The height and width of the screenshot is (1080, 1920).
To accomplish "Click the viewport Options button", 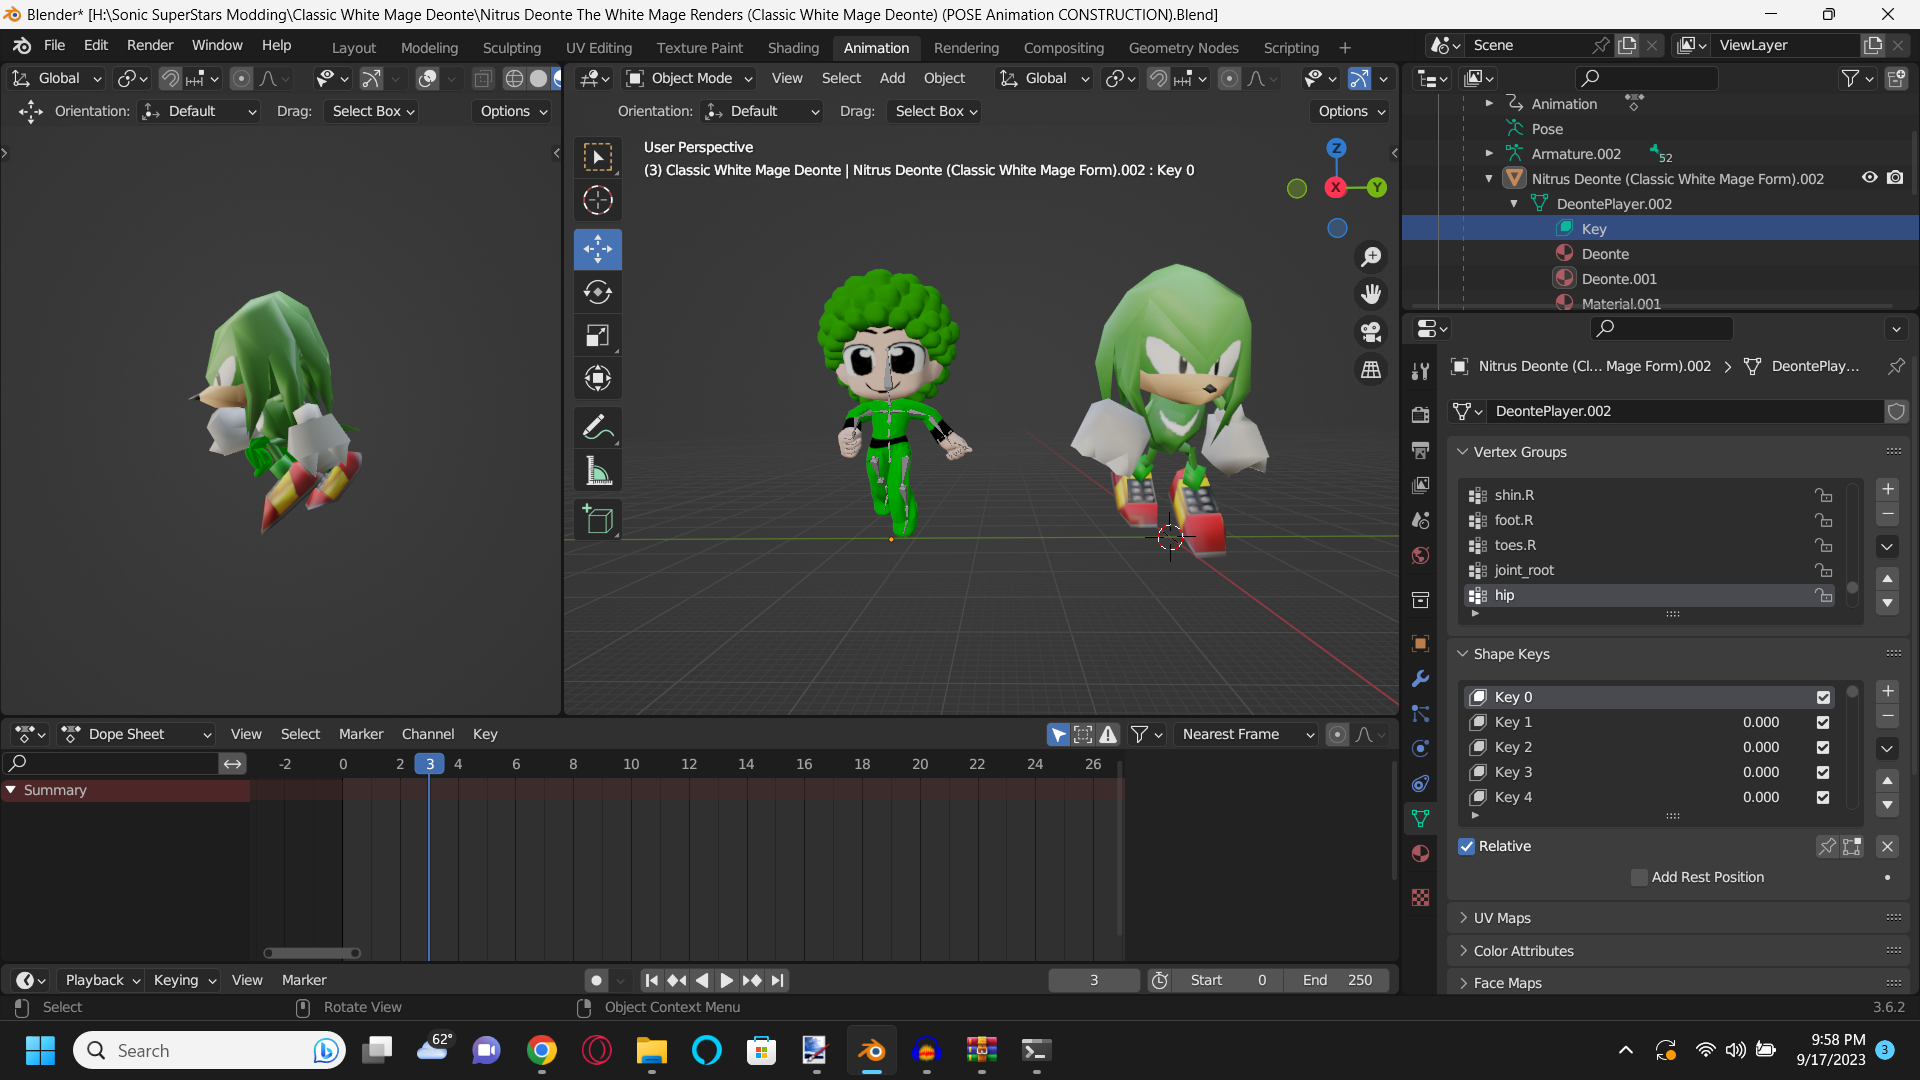I will coord(1351,111).
